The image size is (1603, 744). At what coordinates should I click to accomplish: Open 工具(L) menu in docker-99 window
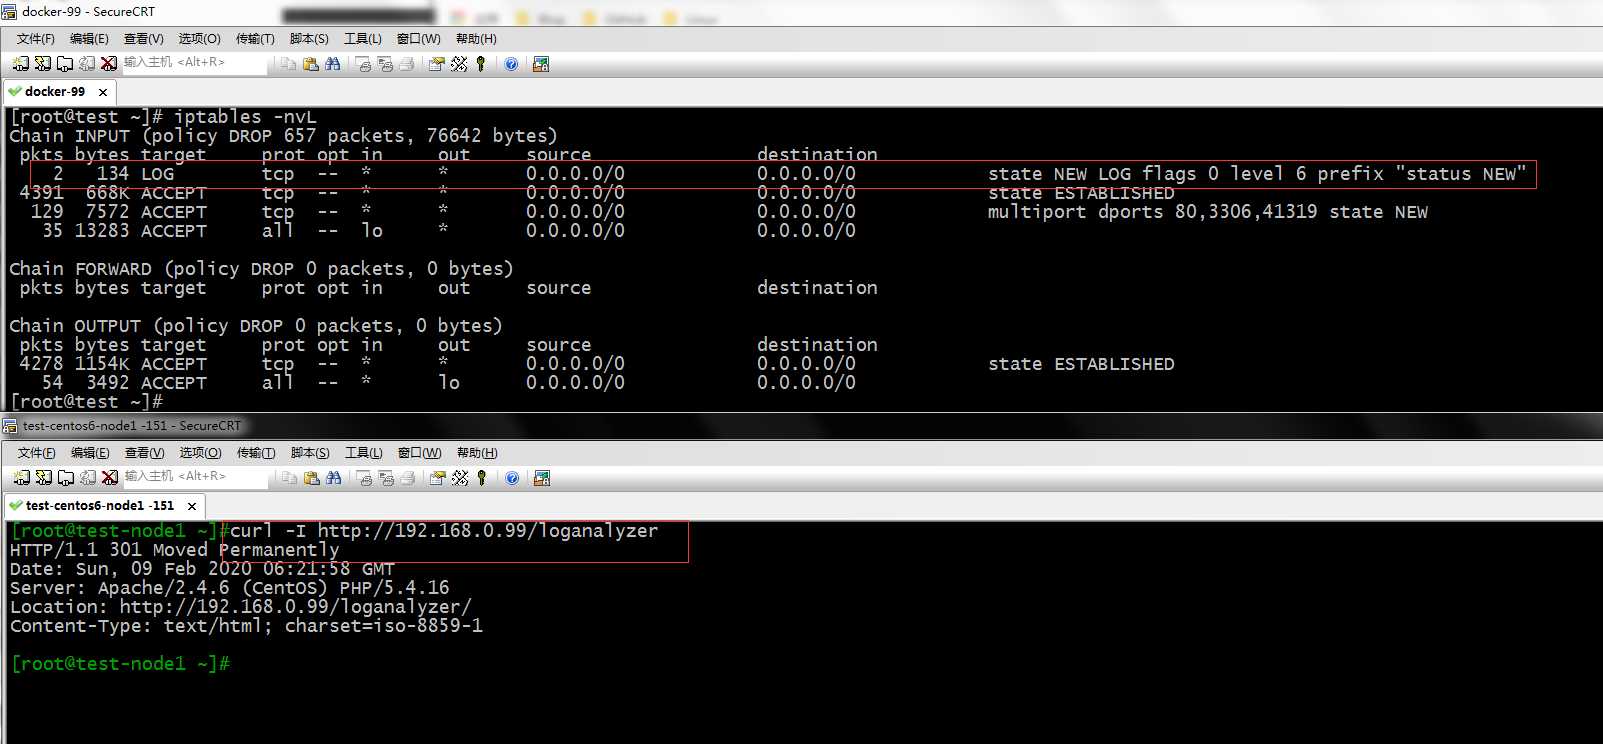pos(363,39)
